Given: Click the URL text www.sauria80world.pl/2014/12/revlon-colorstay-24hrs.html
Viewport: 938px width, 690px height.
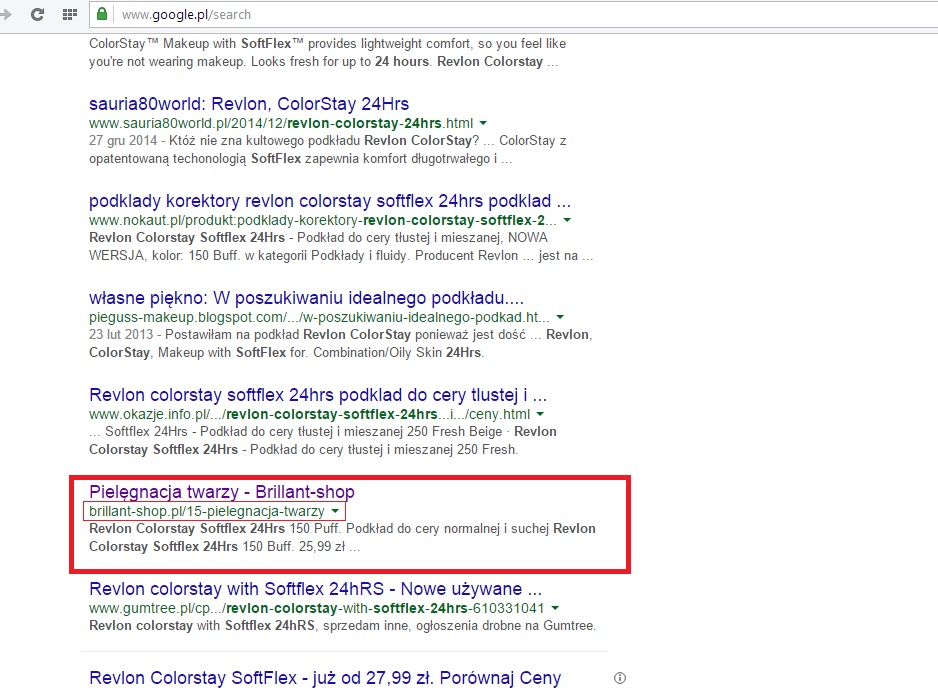Looking at the screenshot, I should click(281, 123).
